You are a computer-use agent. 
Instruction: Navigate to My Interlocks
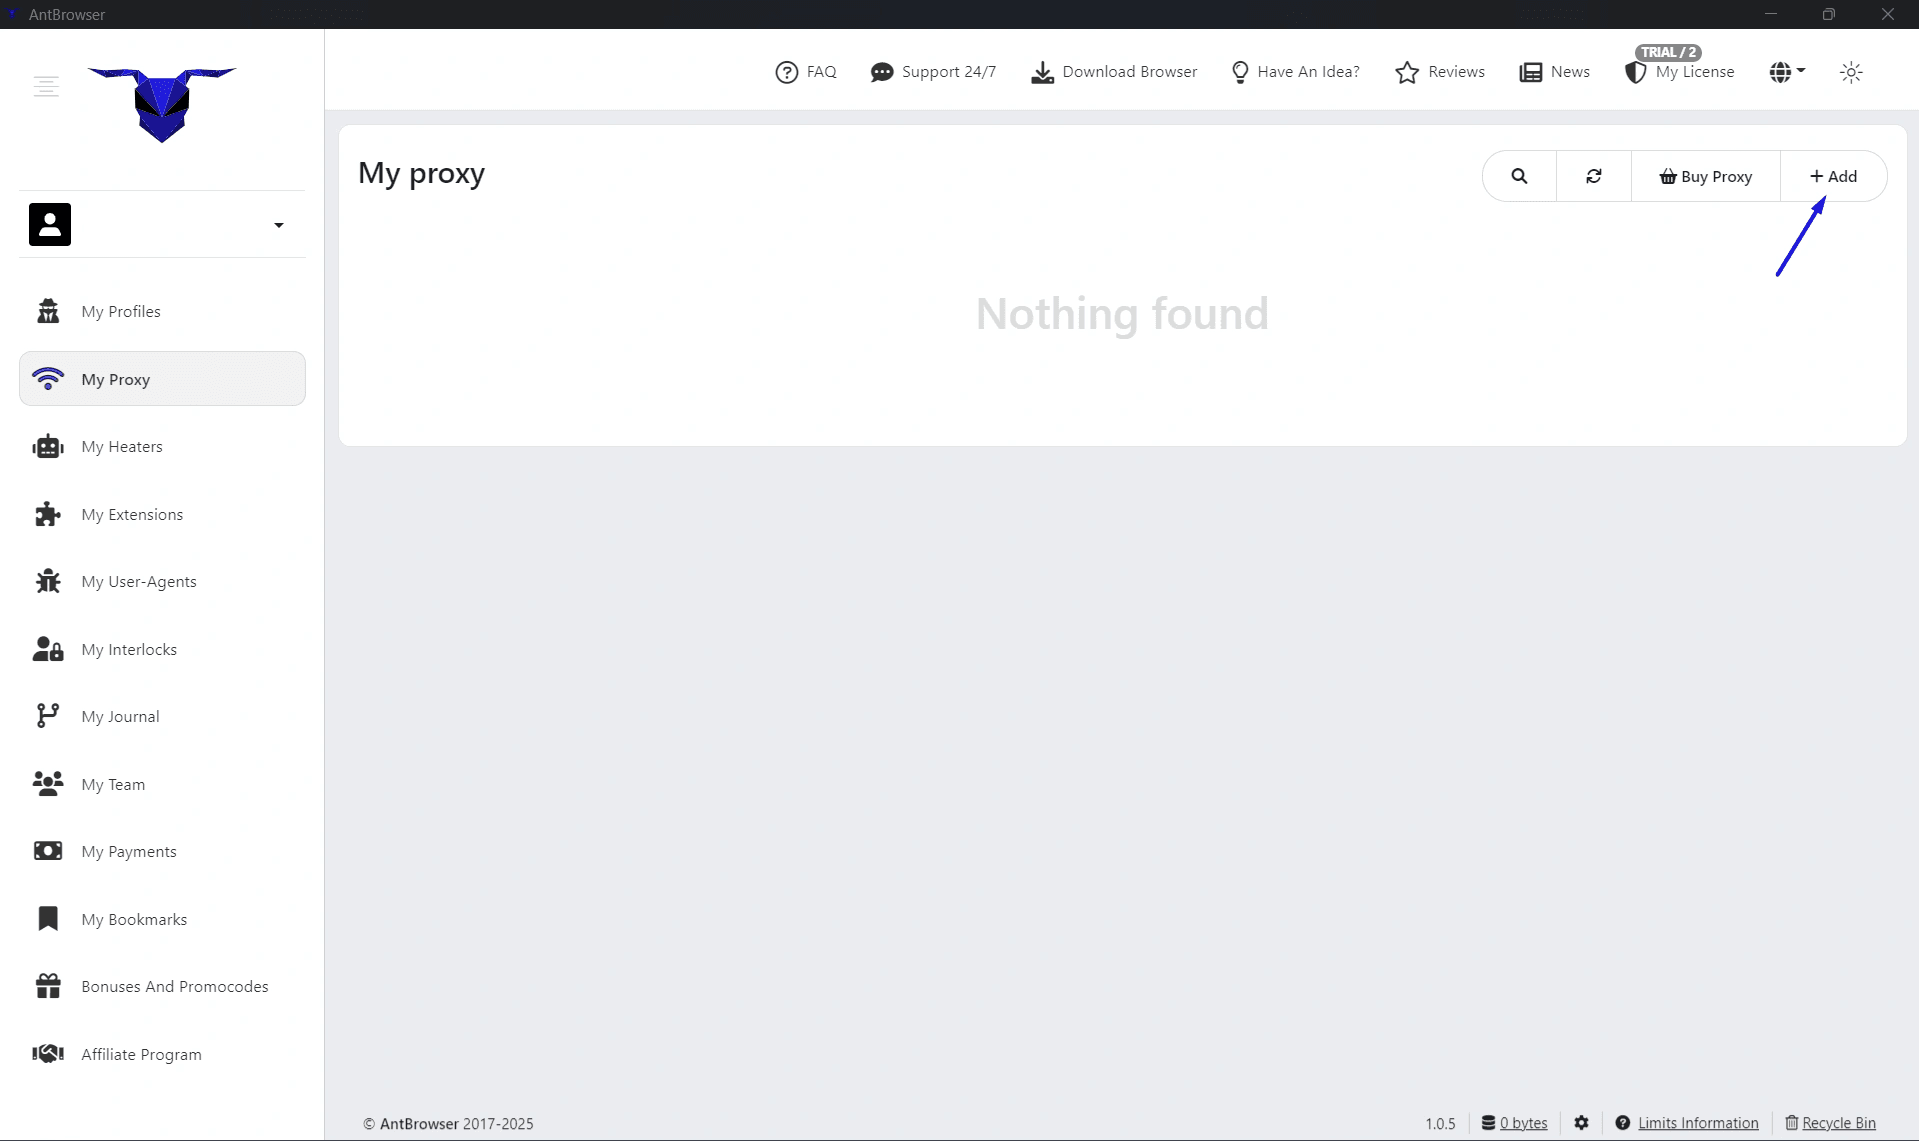tap(162, 649)
